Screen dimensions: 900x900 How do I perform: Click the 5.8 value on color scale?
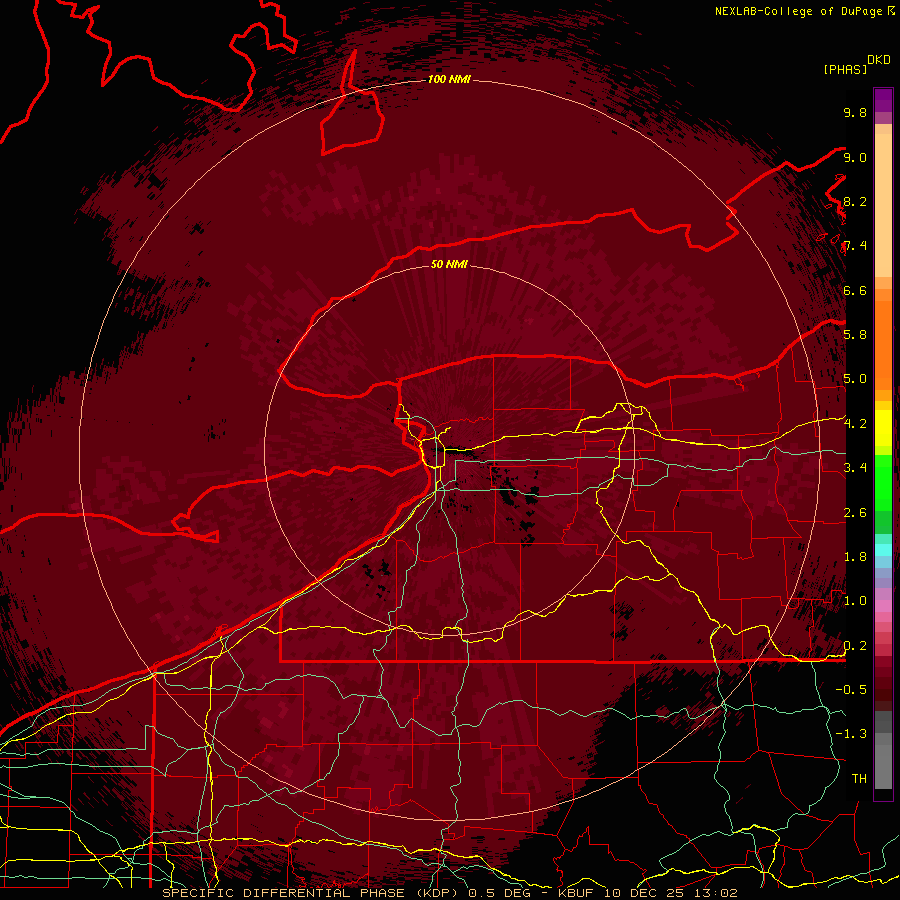[x=855, y=335]
